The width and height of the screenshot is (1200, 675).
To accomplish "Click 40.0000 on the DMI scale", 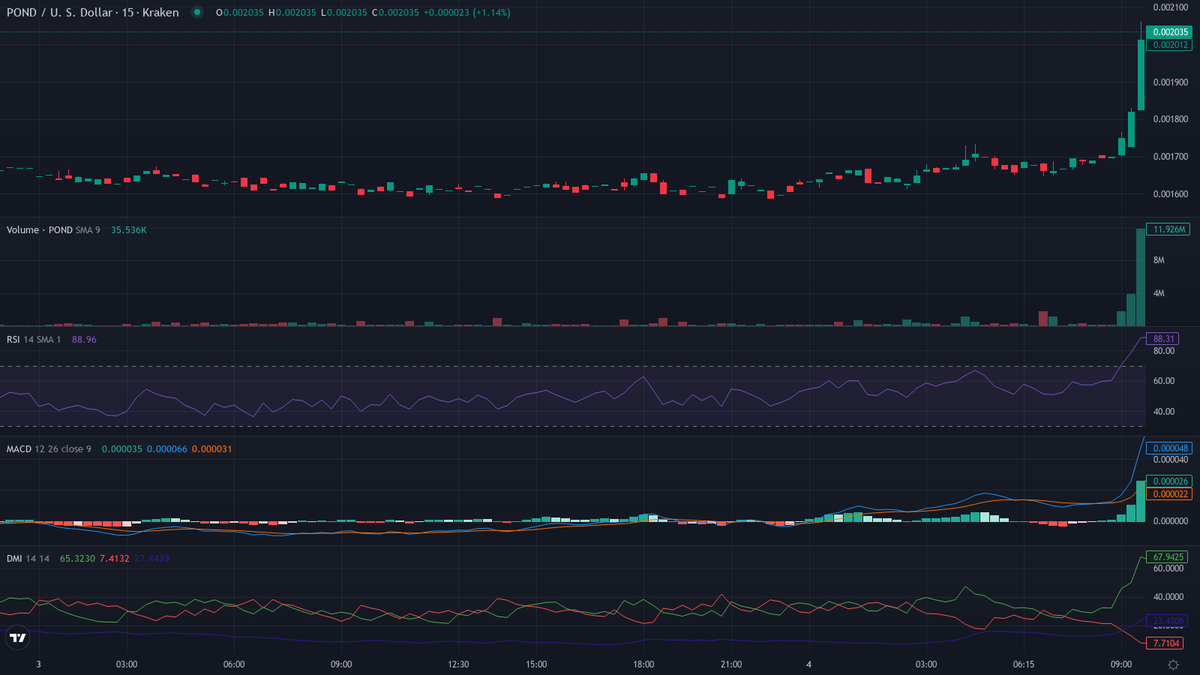I will (1169, 597).
